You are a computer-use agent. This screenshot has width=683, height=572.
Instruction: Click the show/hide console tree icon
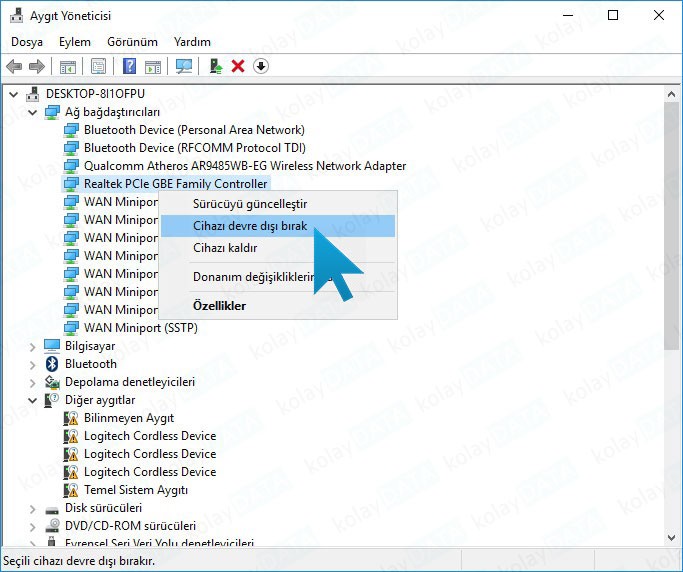click(x=68, y=67)
